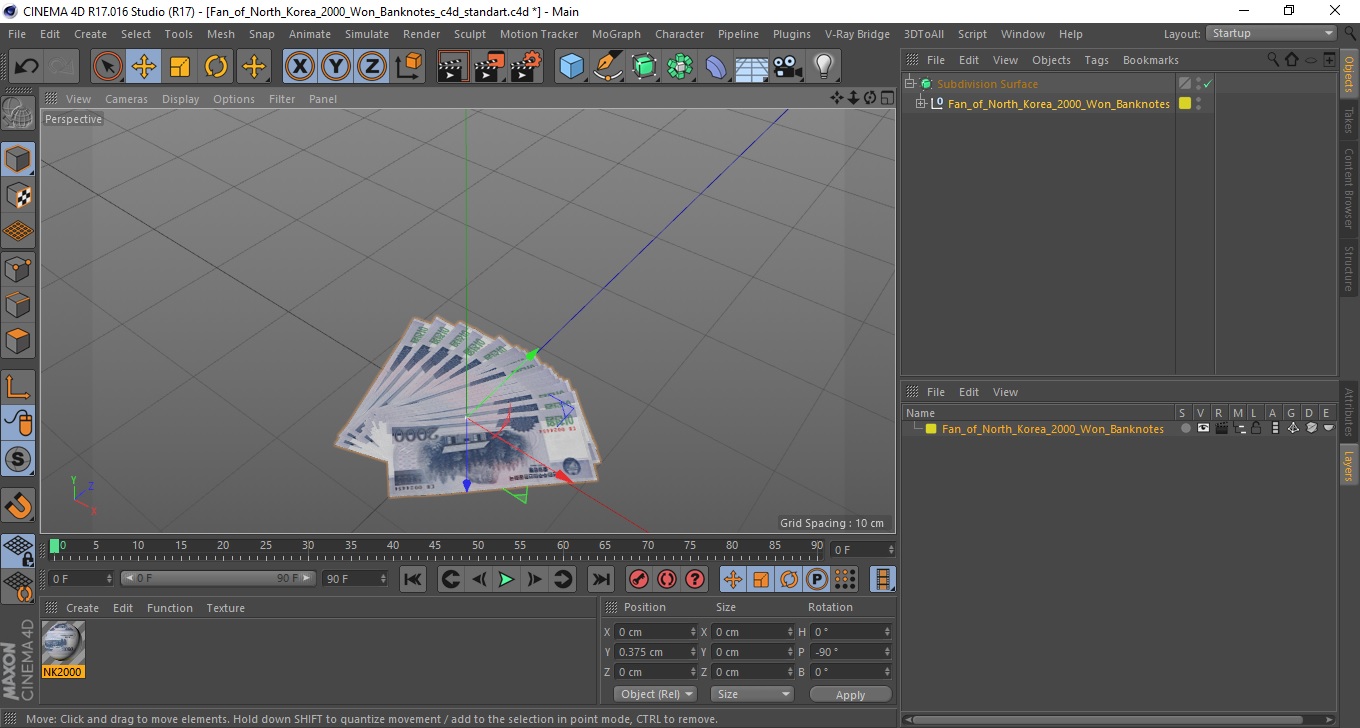Switch to Attributes side tab

point(1349,413)
